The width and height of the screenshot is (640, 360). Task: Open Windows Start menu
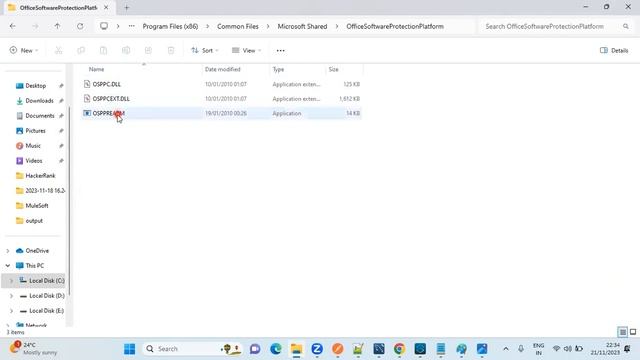[x=129, y=349]
